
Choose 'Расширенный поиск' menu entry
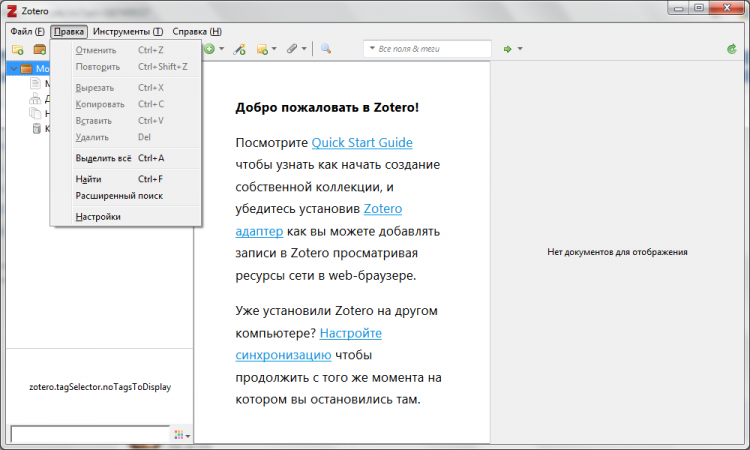(x=119, y=195)
